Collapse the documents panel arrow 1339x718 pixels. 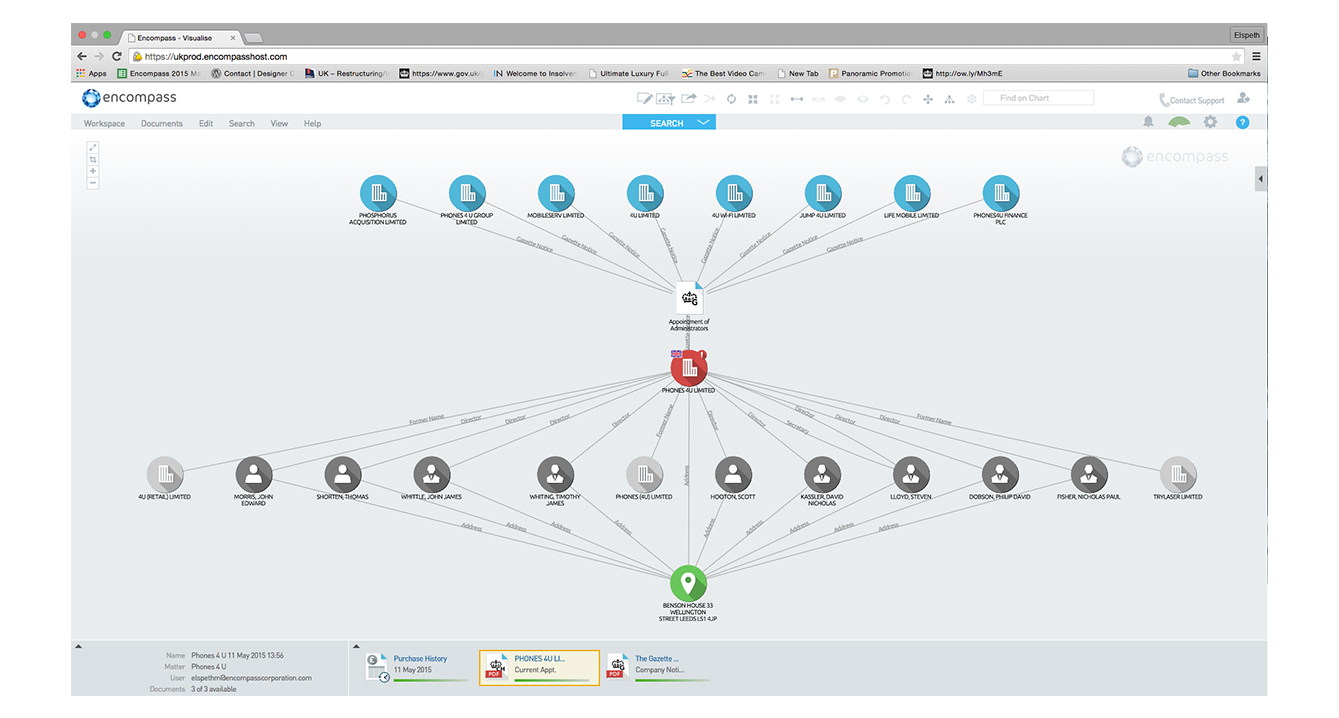(x=357, y=646)
